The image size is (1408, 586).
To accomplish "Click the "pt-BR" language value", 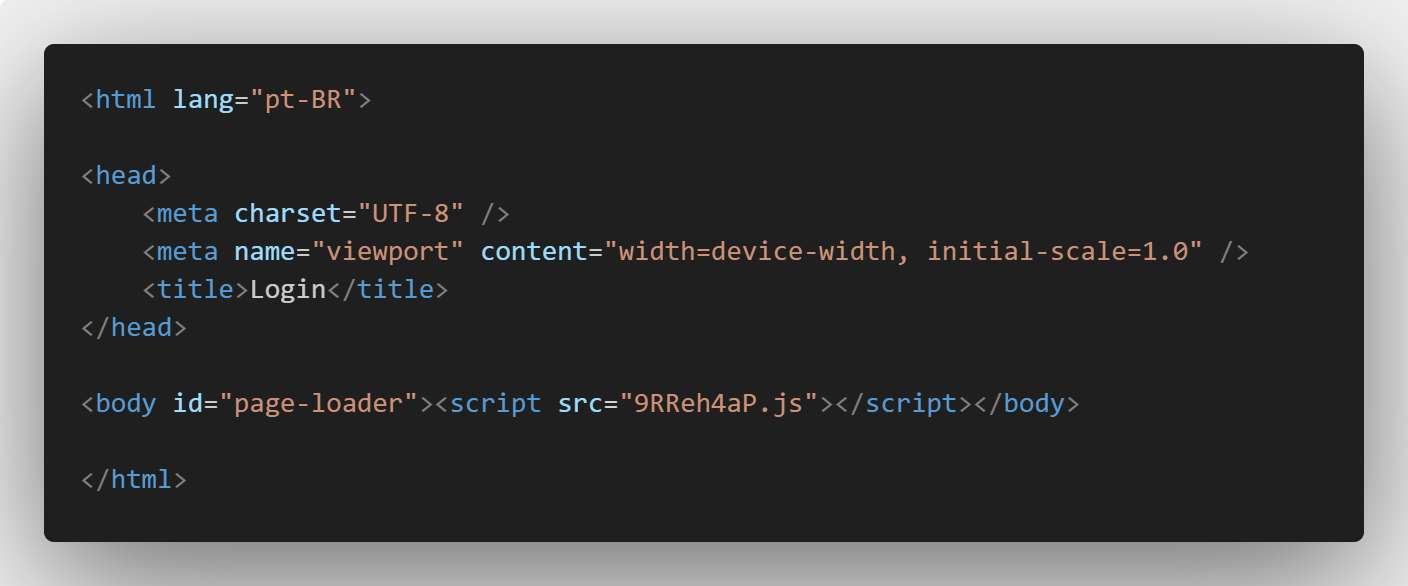I will pyautogui.click(x=303, y=100).
